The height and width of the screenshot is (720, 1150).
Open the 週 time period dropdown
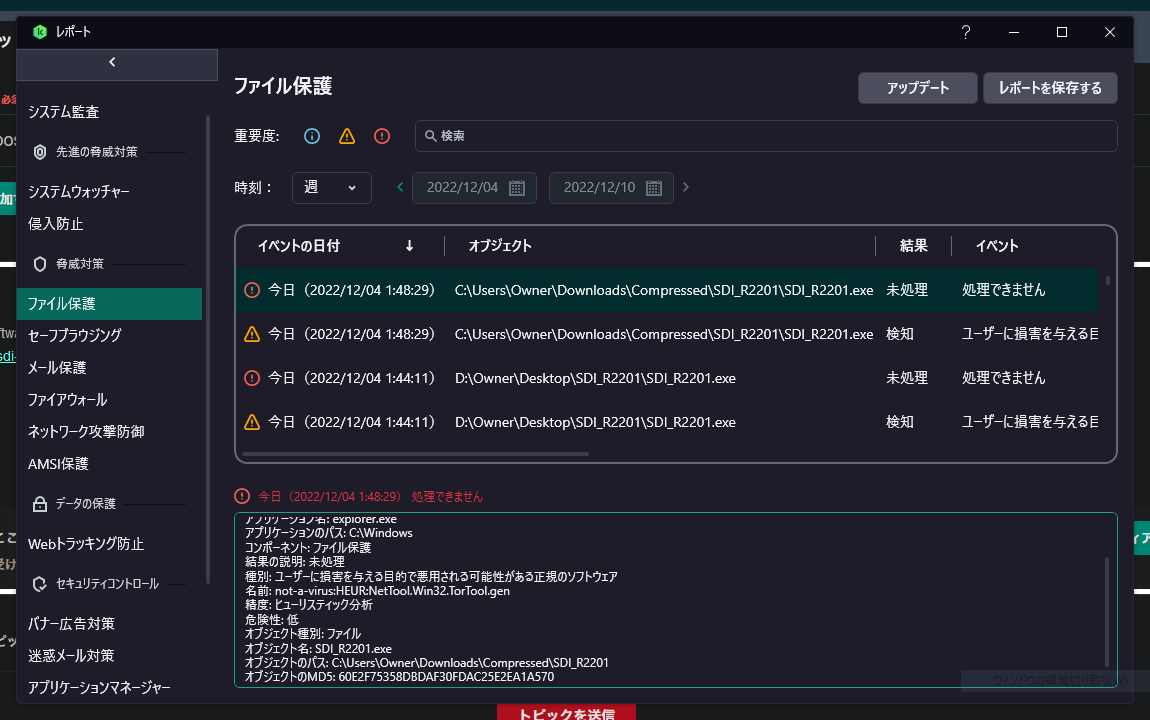pos(332,188)
